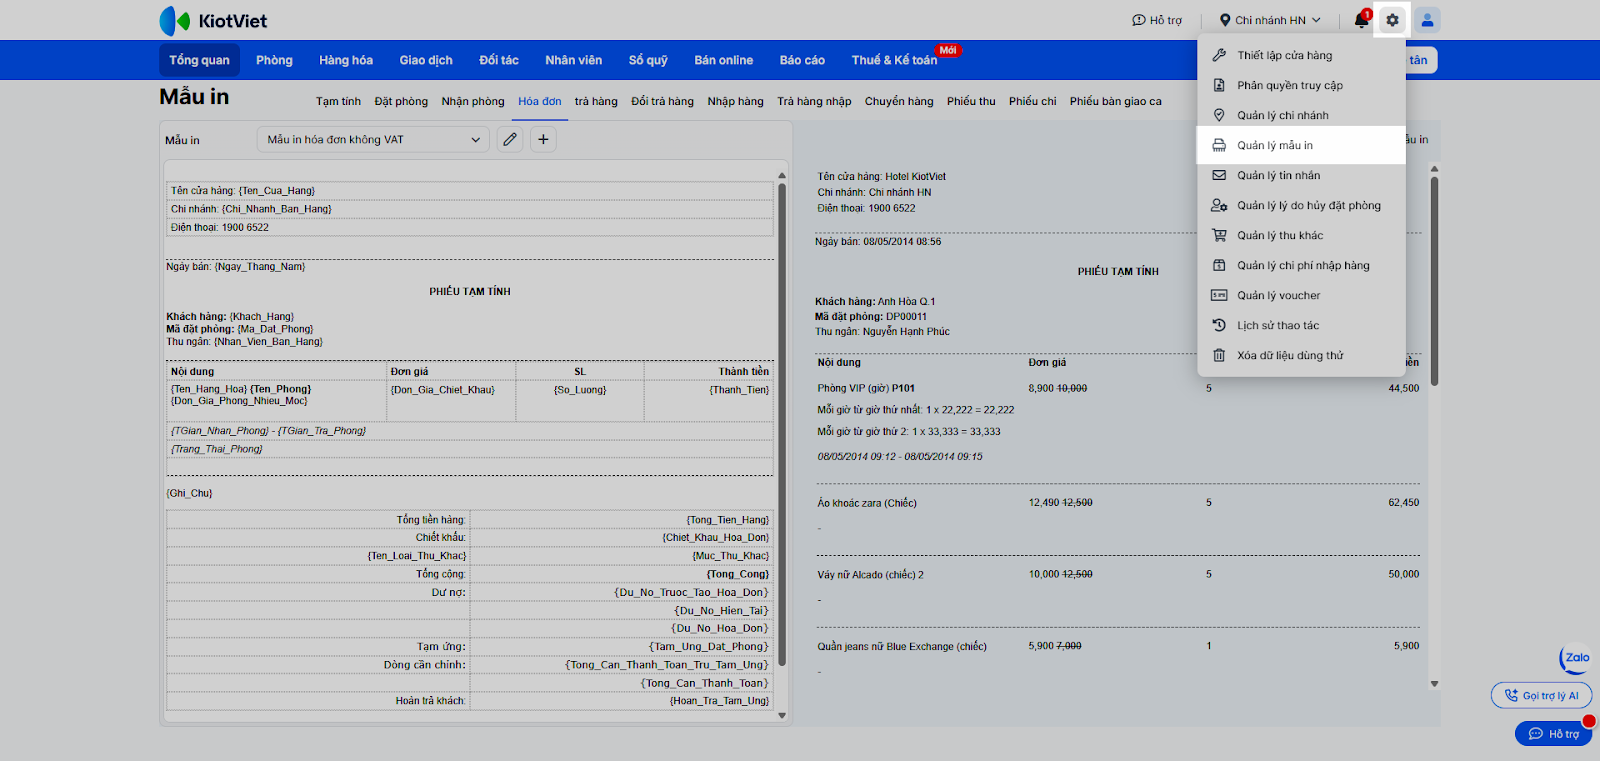Switch to the Đổi trả hàng tab
This screenshot has width=1600, height=761.
tap(662, 101)
